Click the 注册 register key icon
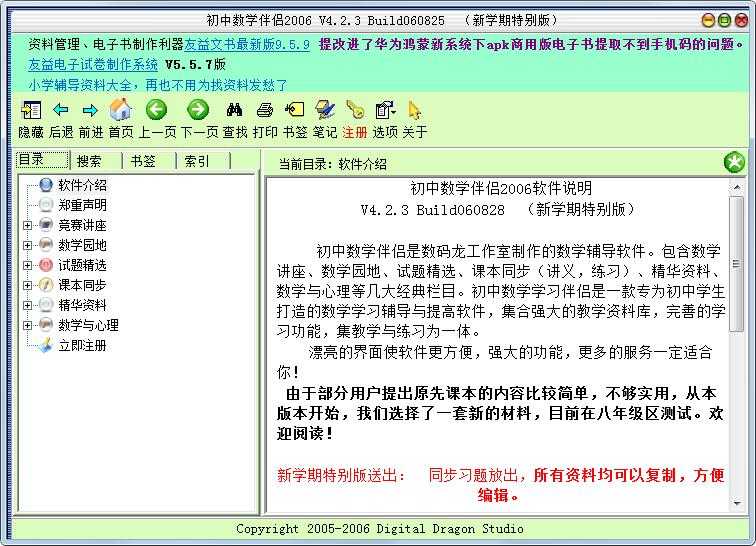Viewport: 756px width, 546px height. 355,110
